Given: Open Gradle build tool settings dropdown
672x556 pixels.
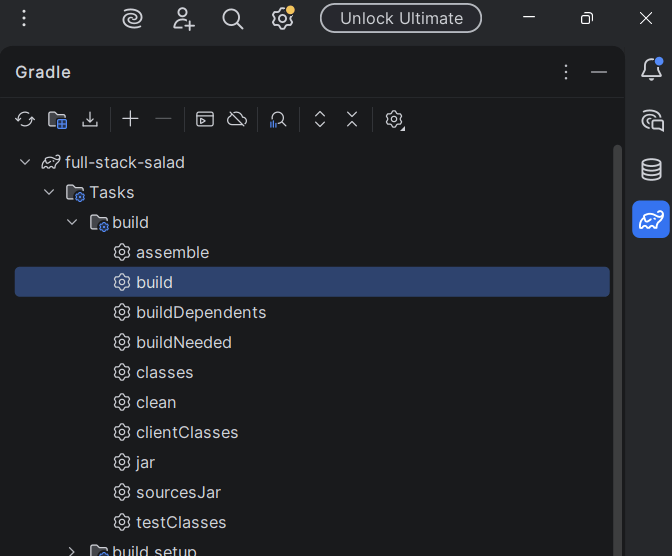Looking at the screenshot, I should point(395,120).
